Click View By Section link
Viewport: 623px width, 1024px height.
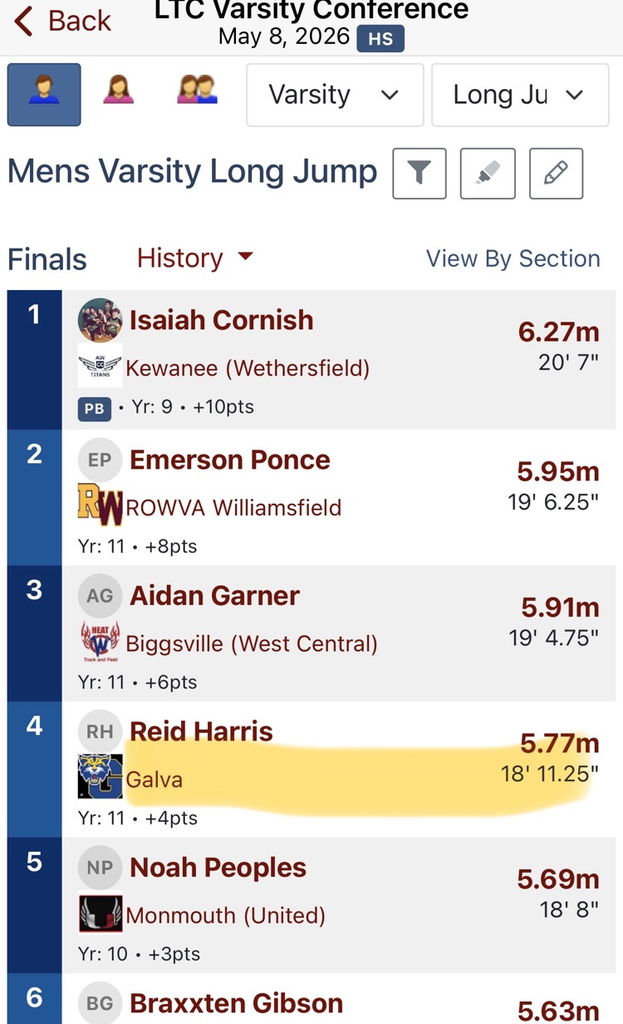513,259
